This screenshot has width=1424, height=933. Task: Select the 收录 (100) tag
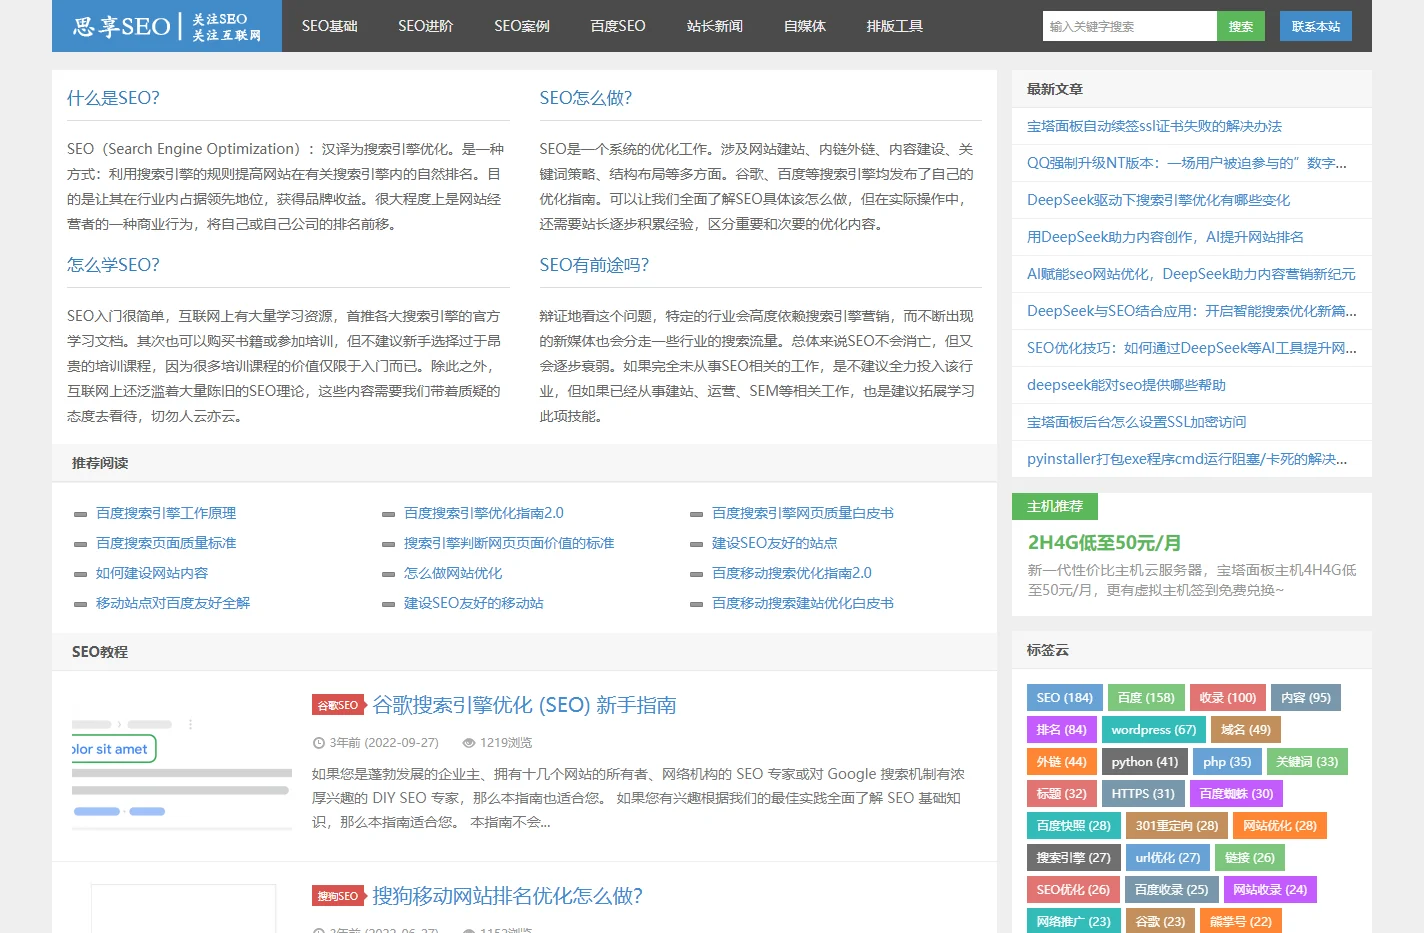pyautogui.click(x=1227, y=698)
